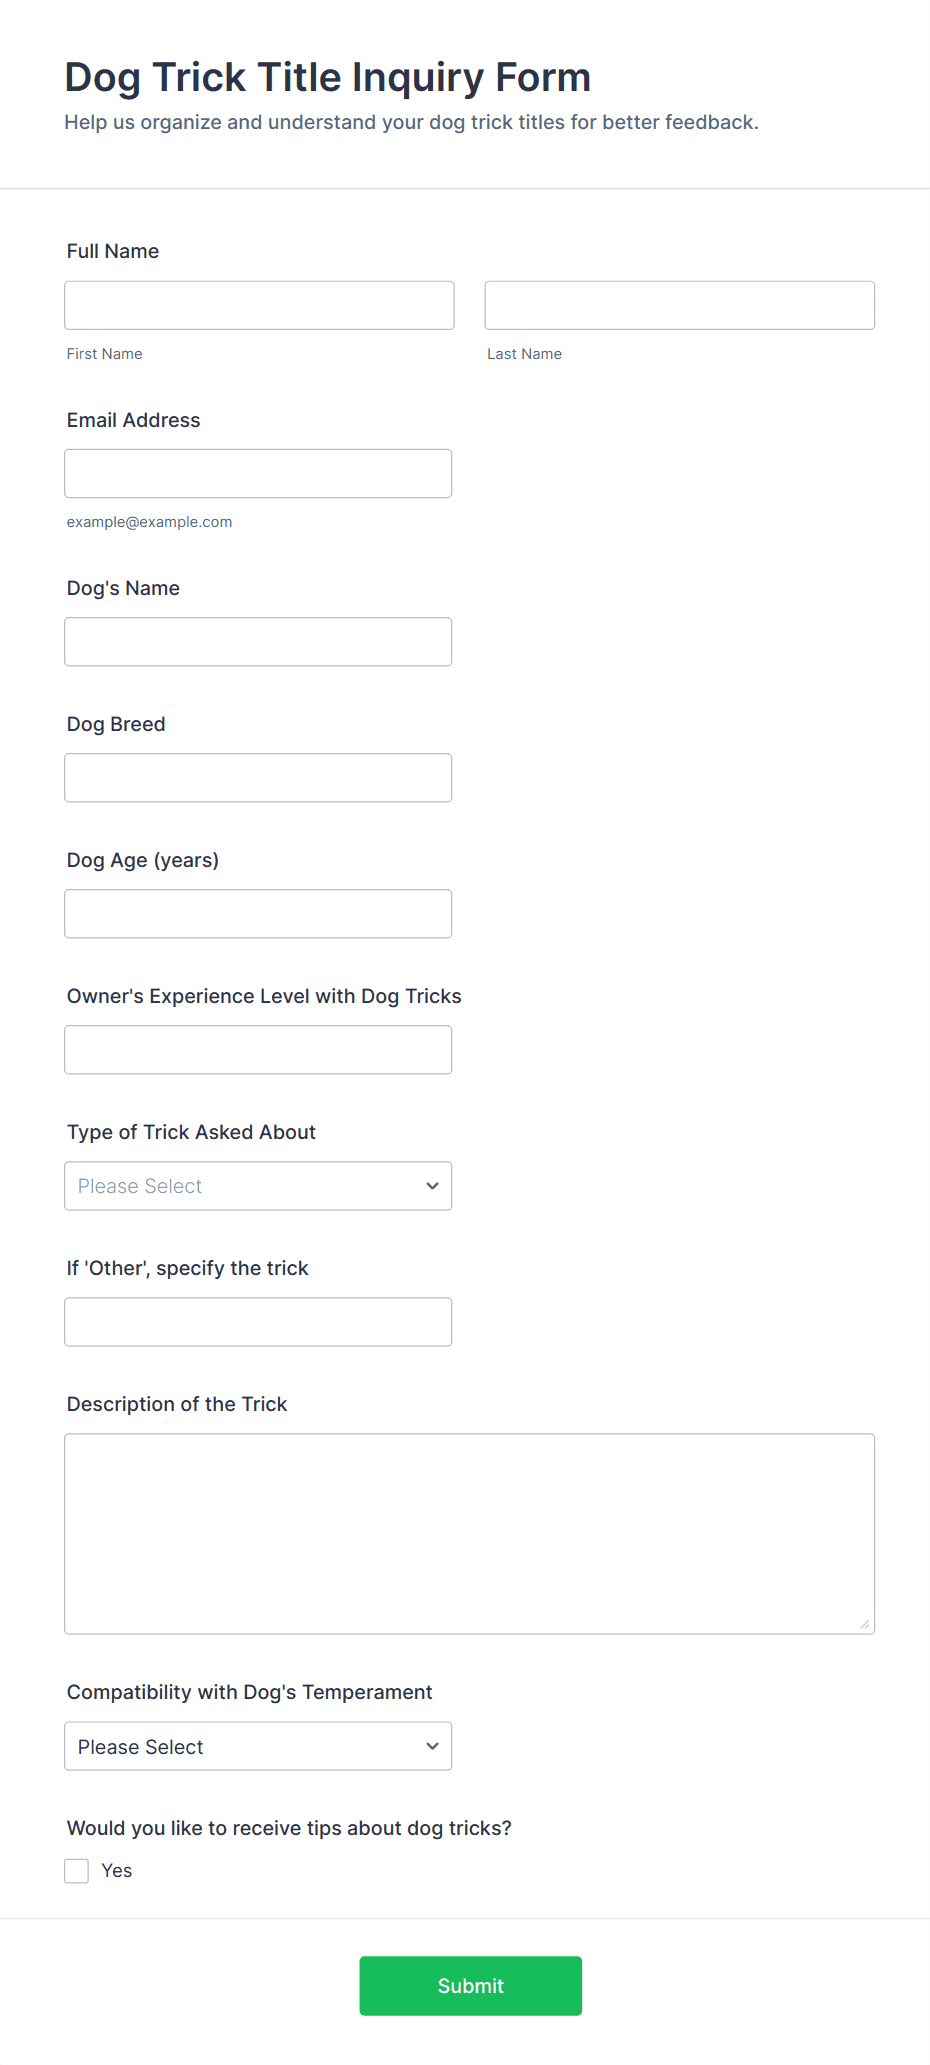Enable the Yes tips checkbox

point(77,1870)
